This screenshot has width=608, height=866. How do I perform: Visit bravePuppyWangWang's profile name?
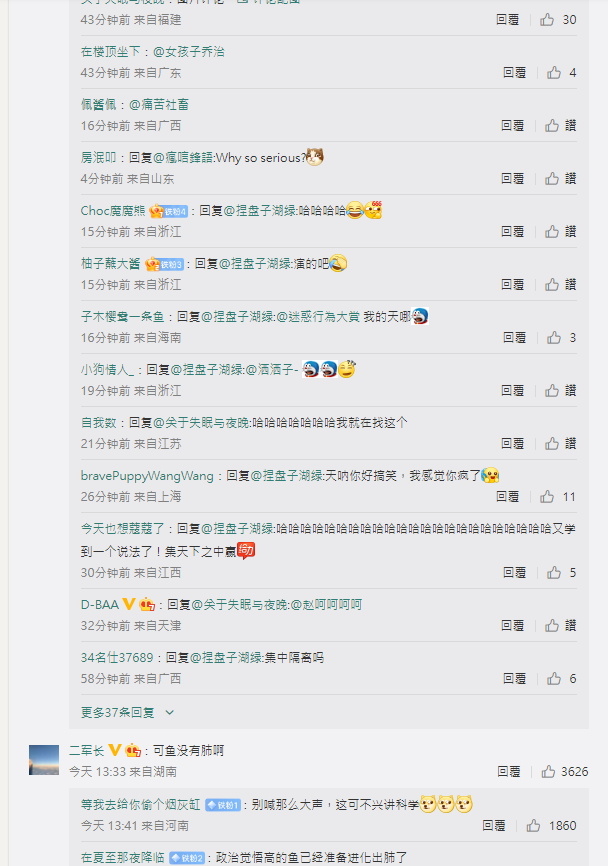click(x=147, y=476)
